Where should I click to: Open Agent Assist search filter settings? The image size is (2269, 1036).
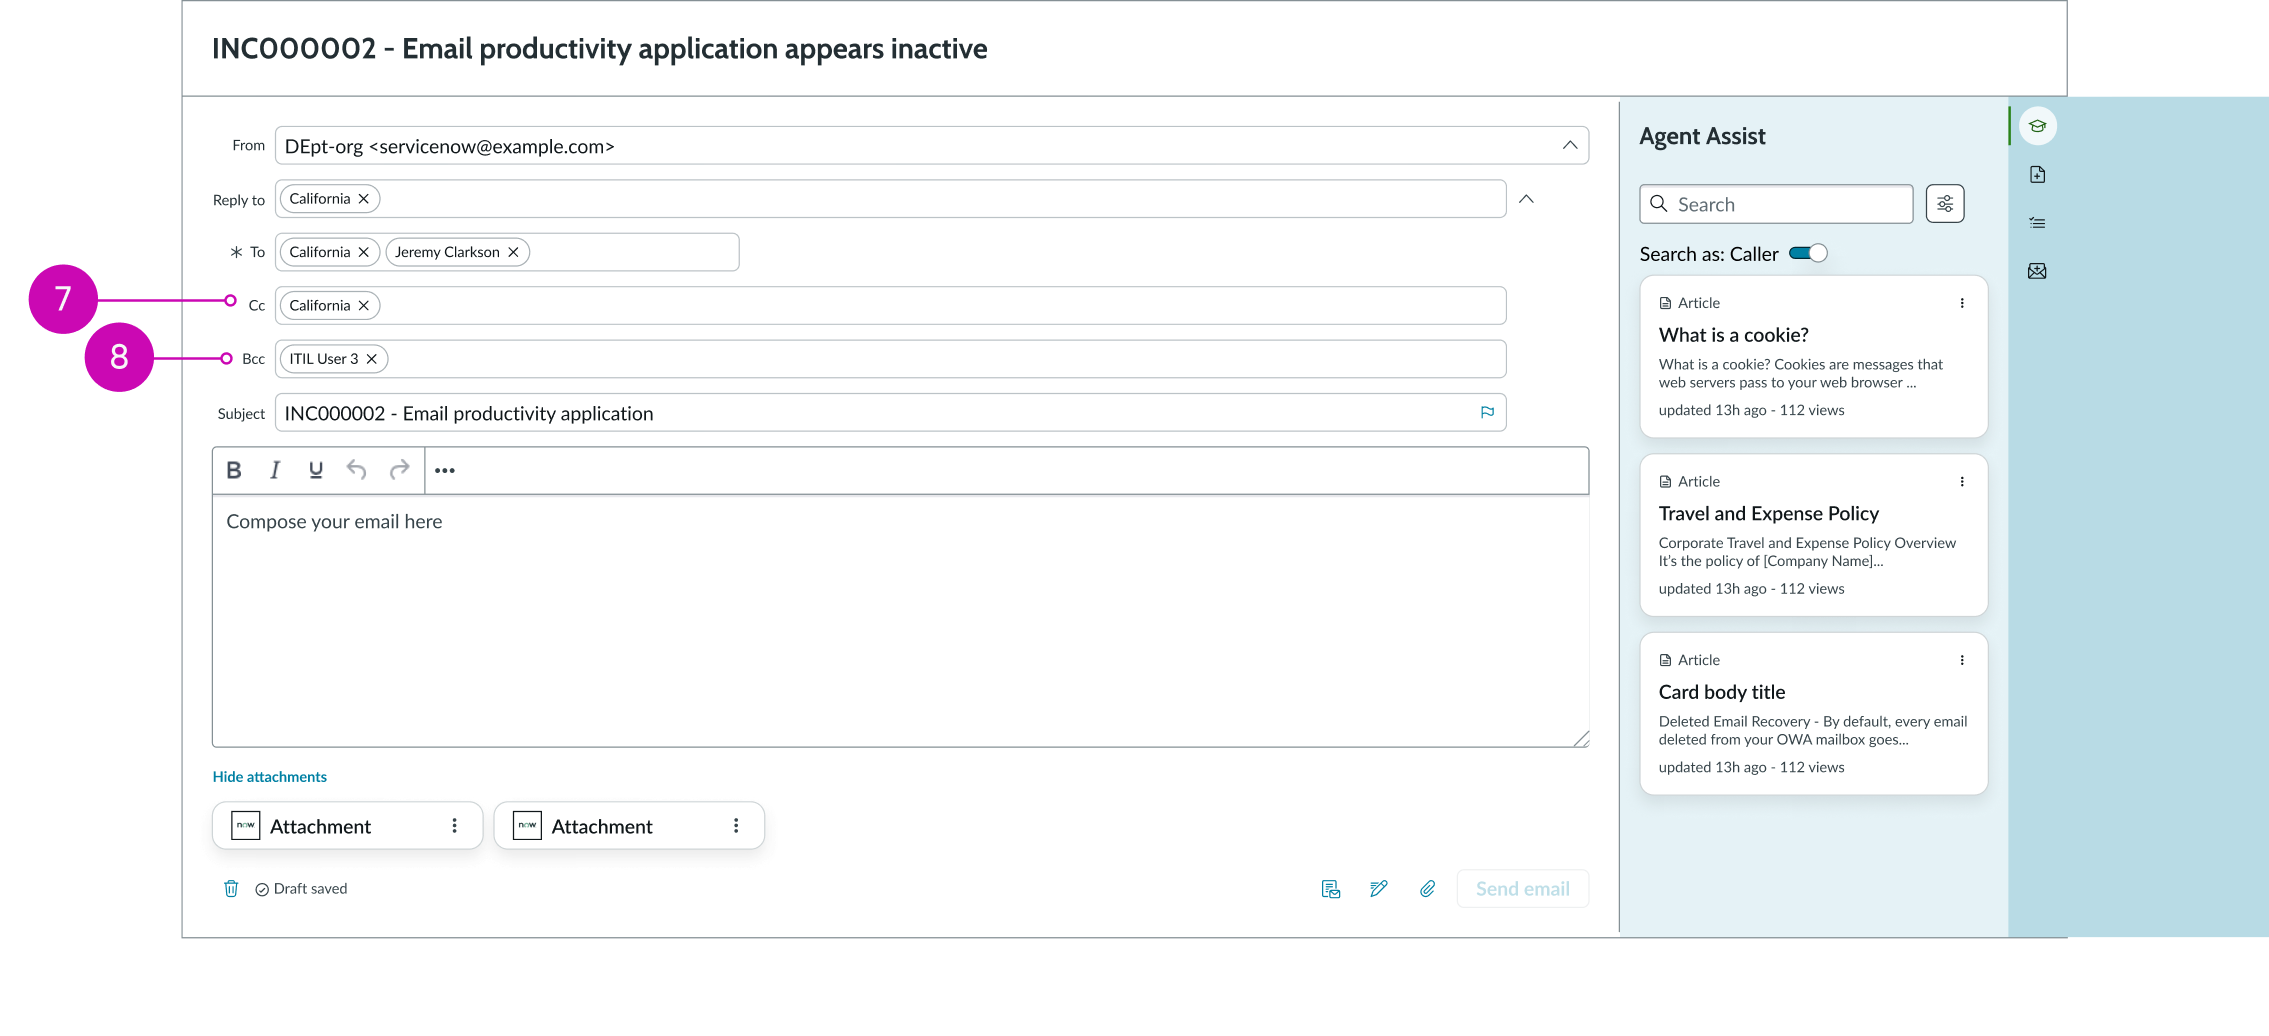tap(1945, 204)
